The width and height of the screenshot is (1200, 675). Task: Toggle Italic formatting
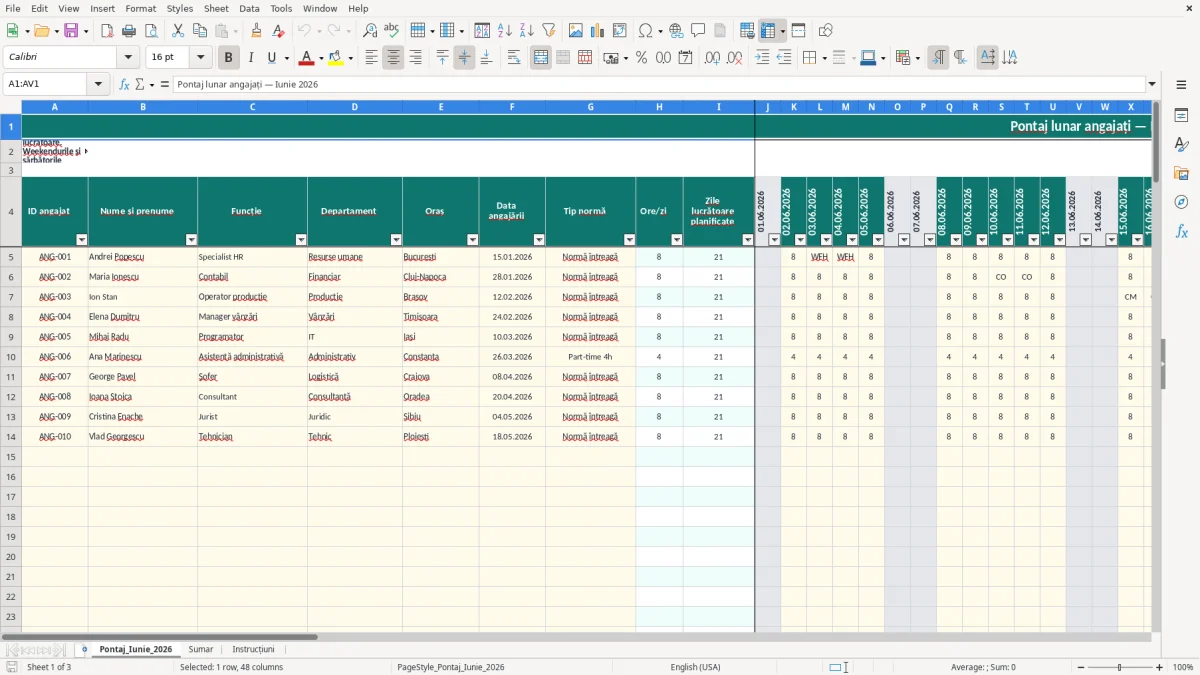(x=251, y=58)
